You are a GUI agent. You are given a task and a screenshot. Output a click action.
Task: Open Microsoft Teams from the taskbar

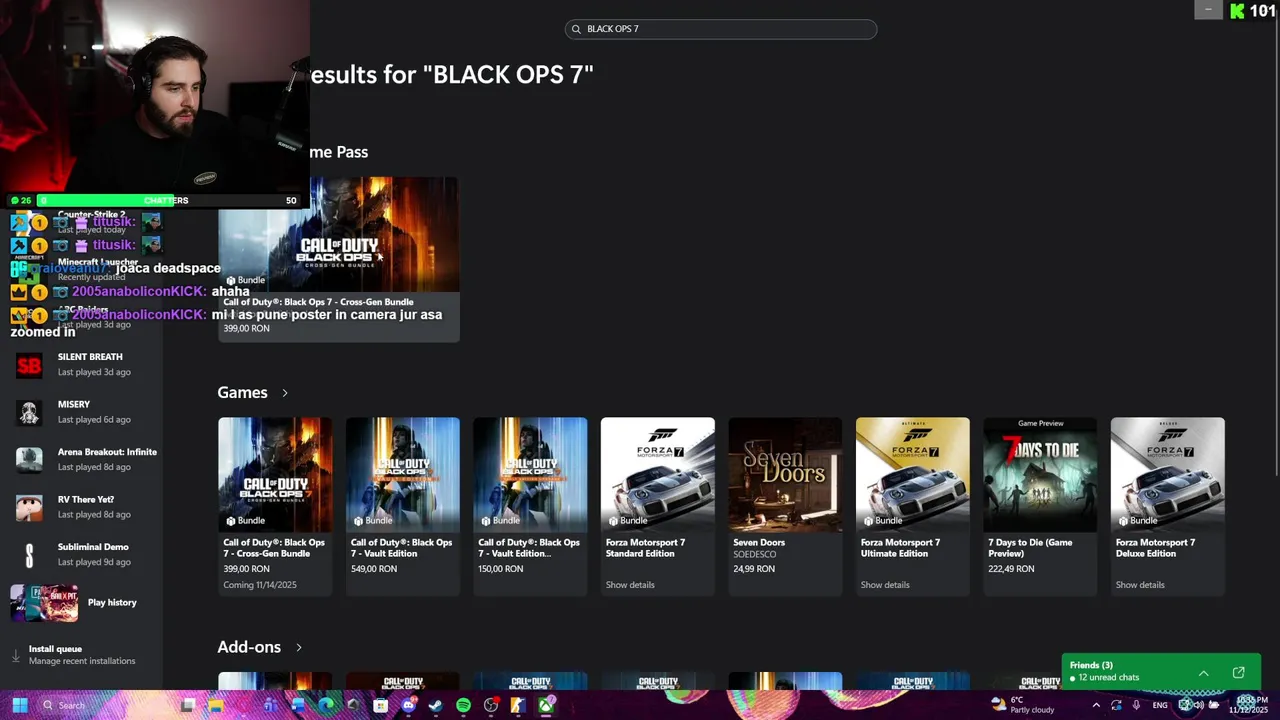pyautogui.click(x=270, y=705)
